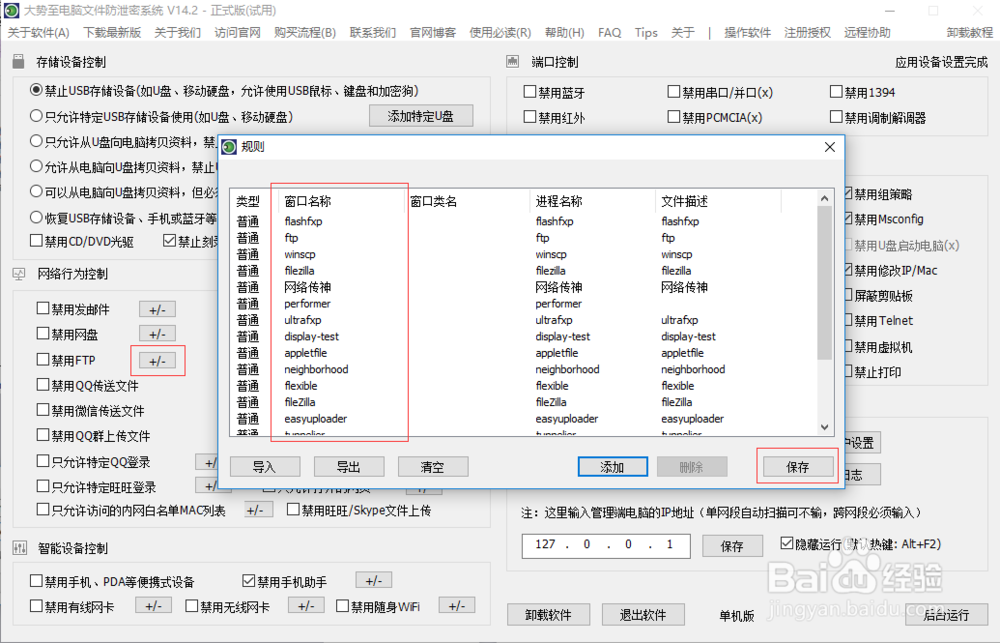1000x643 pixels.
Task: Open 注册授权 menu item
Action: pyautogui.click(x=807, y=33)
